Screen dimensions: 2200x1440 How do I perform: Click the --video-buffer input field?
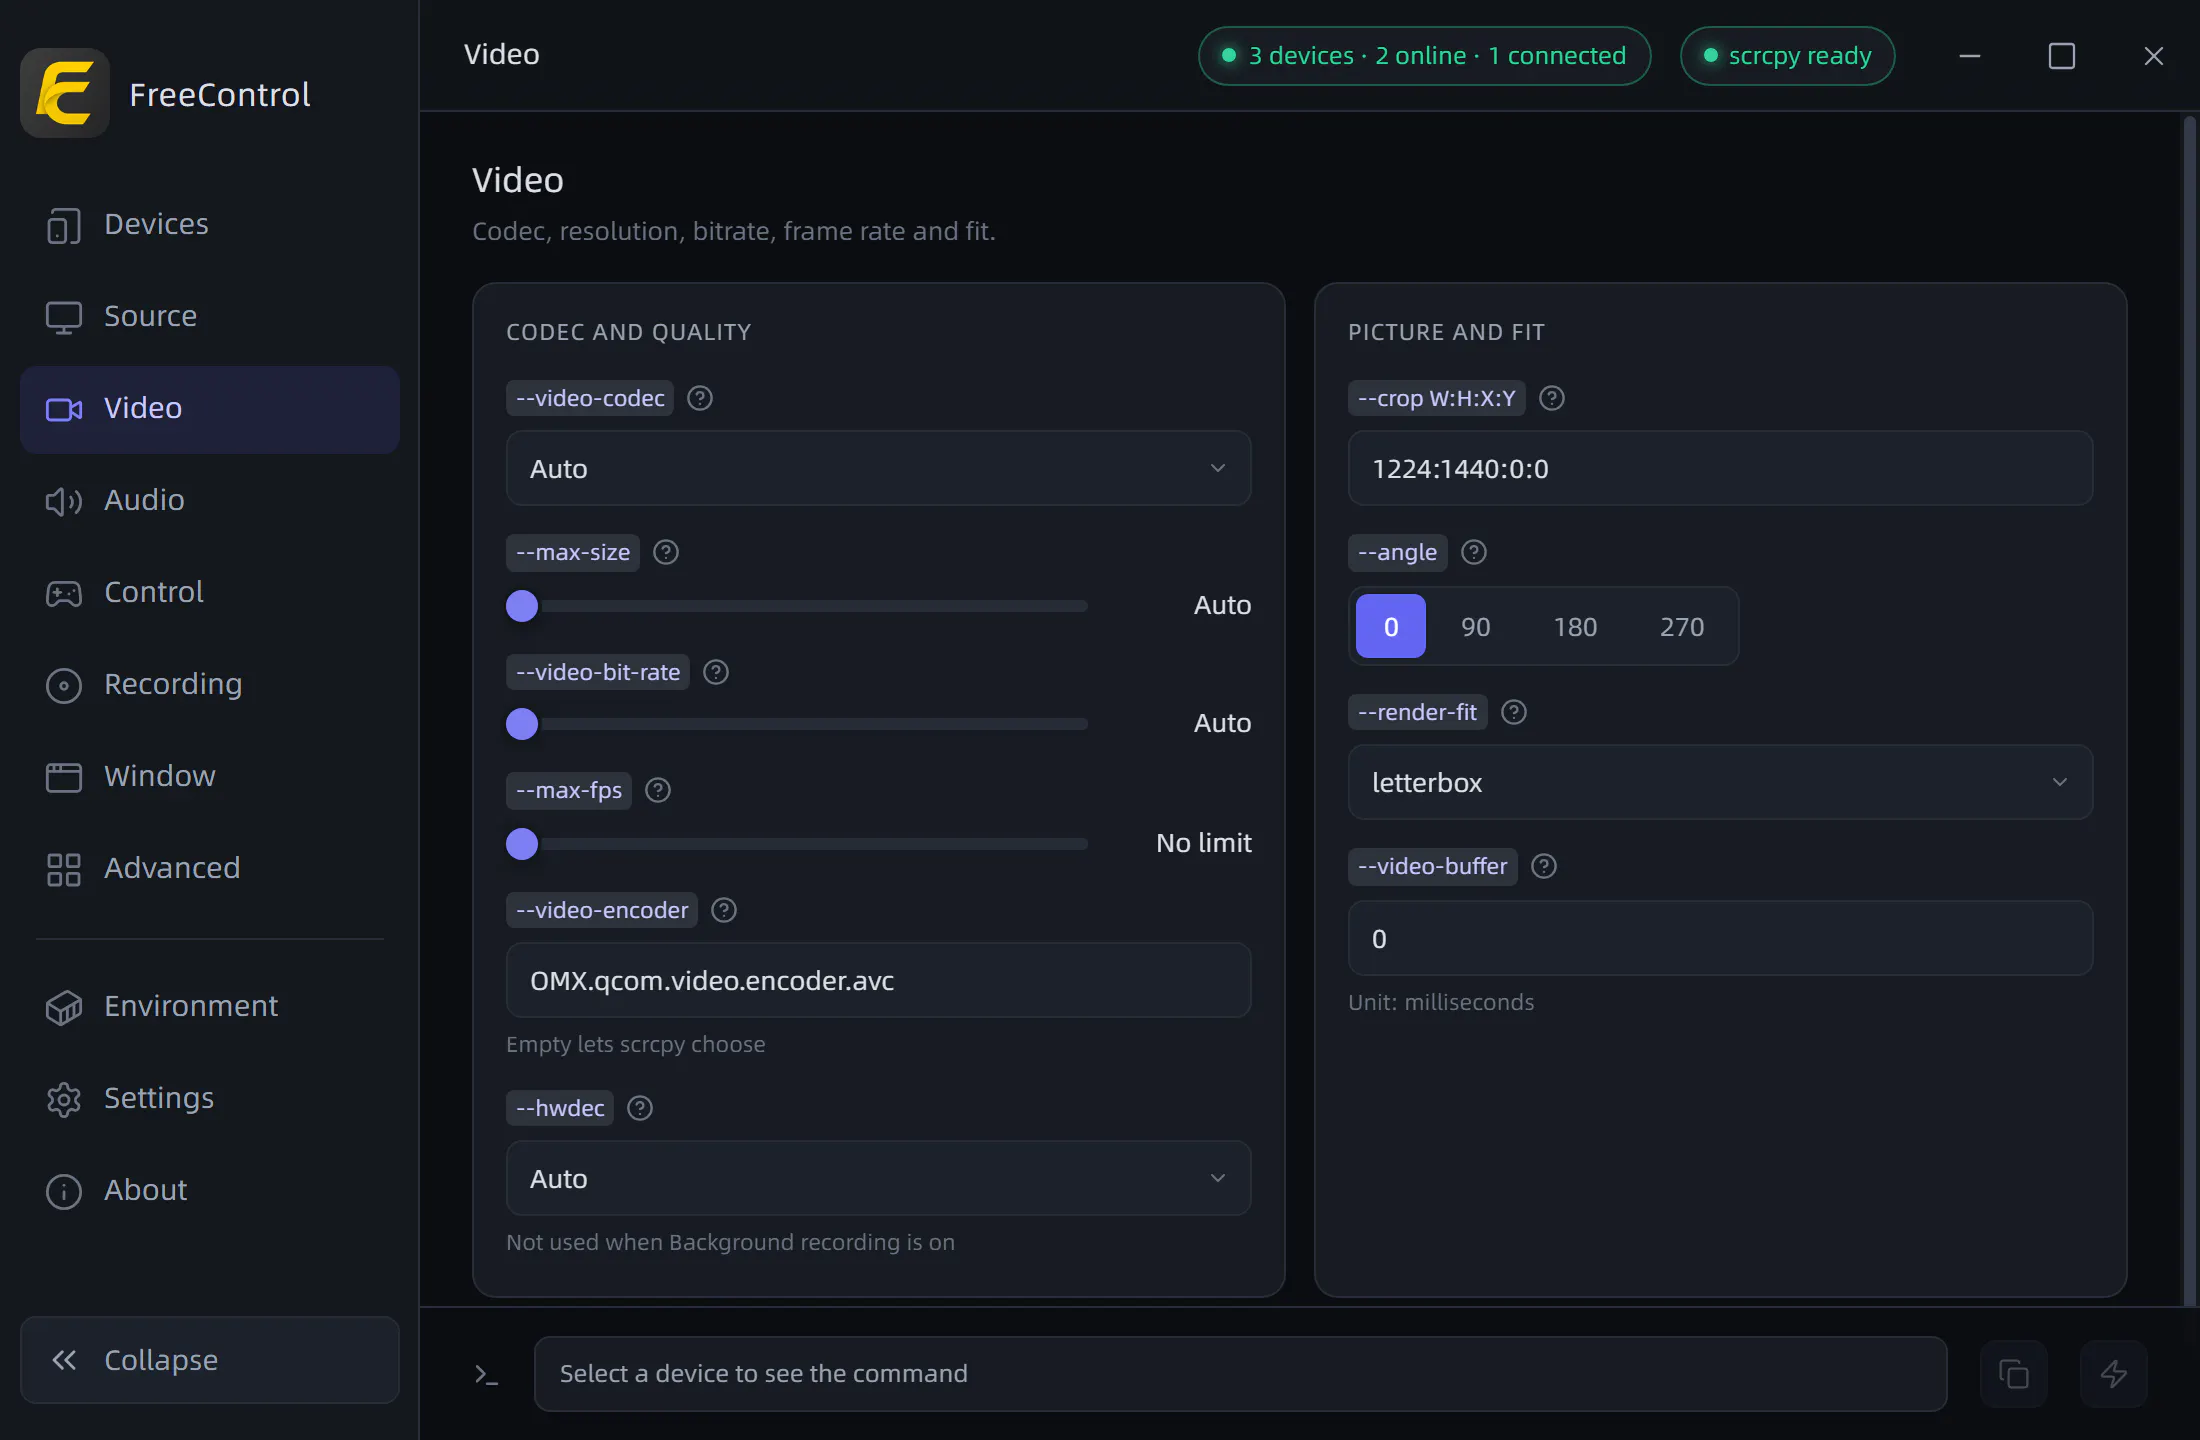click(x=1721, y=938)
